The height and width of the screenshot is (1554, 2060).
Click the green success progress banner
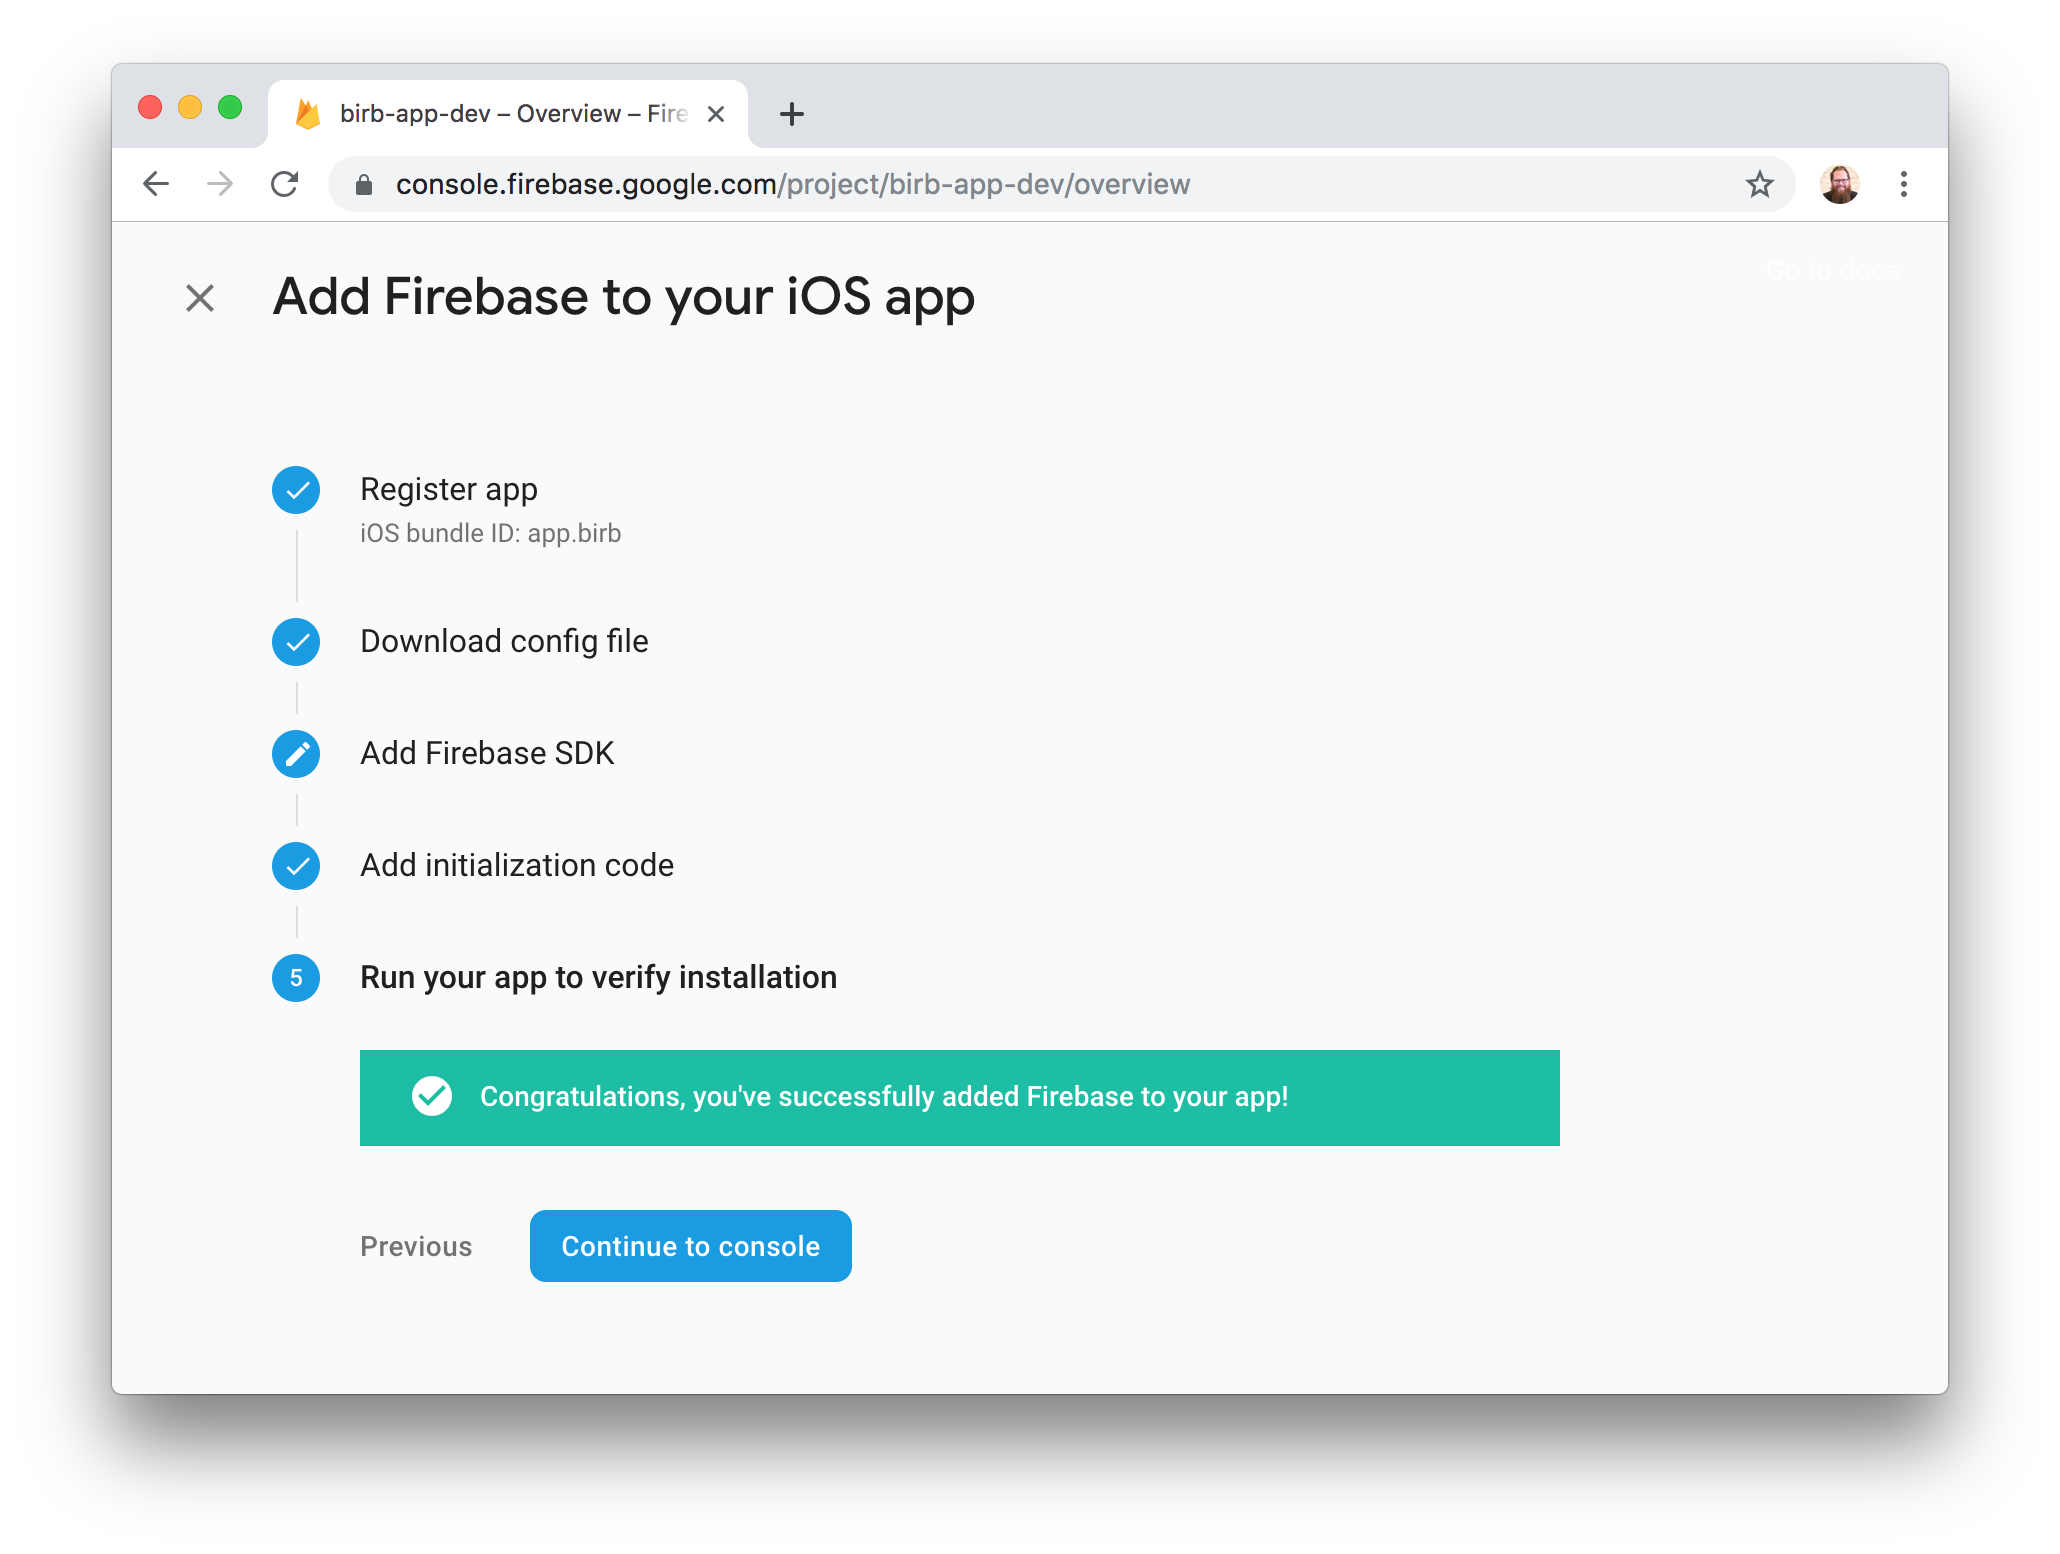[x=960, y=1097]
